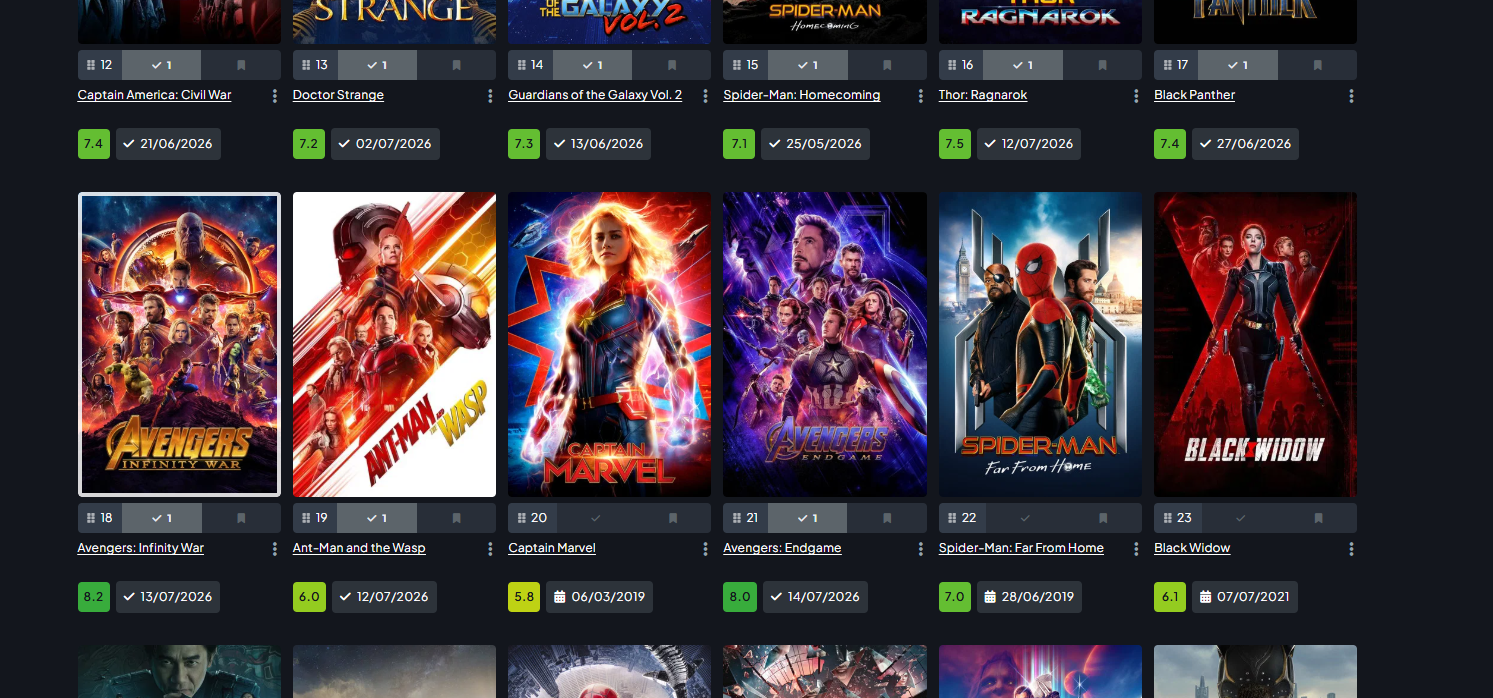Open Captain America: Civil War title link
This screenshot has height=698, width=1493.
tap(154, 95)
